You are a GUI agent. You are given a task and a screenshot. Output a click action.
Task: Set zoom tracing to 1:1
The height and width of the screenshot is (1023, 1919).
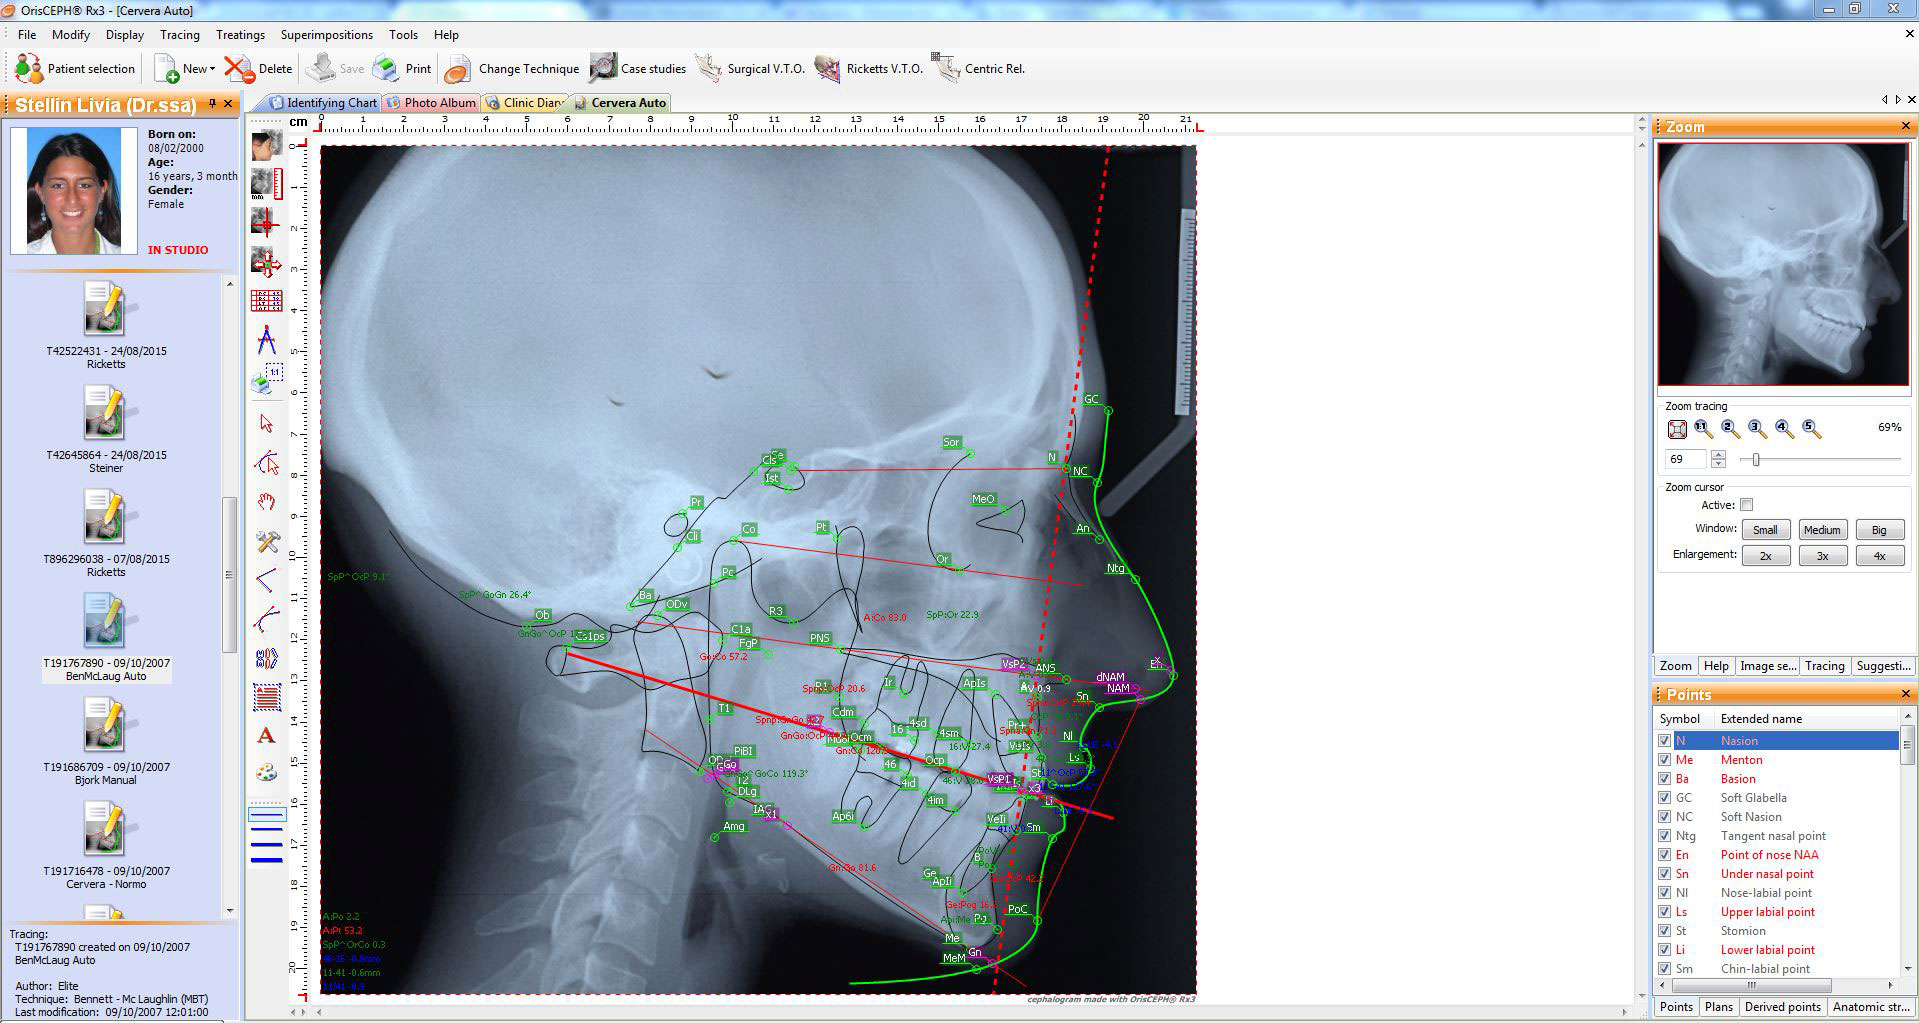coord(1704,429)
